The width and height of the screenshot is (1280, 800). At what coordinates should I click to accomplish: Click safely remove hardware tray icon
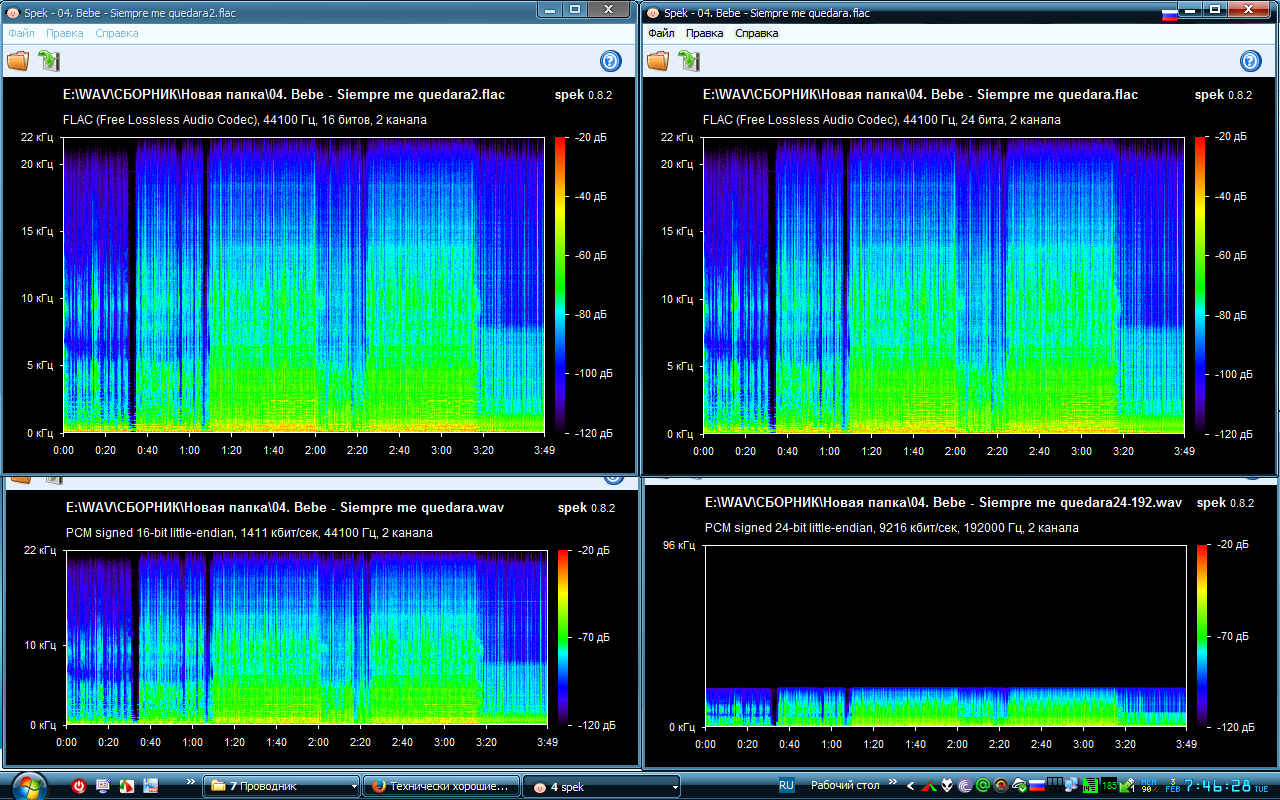(1127, 786)
